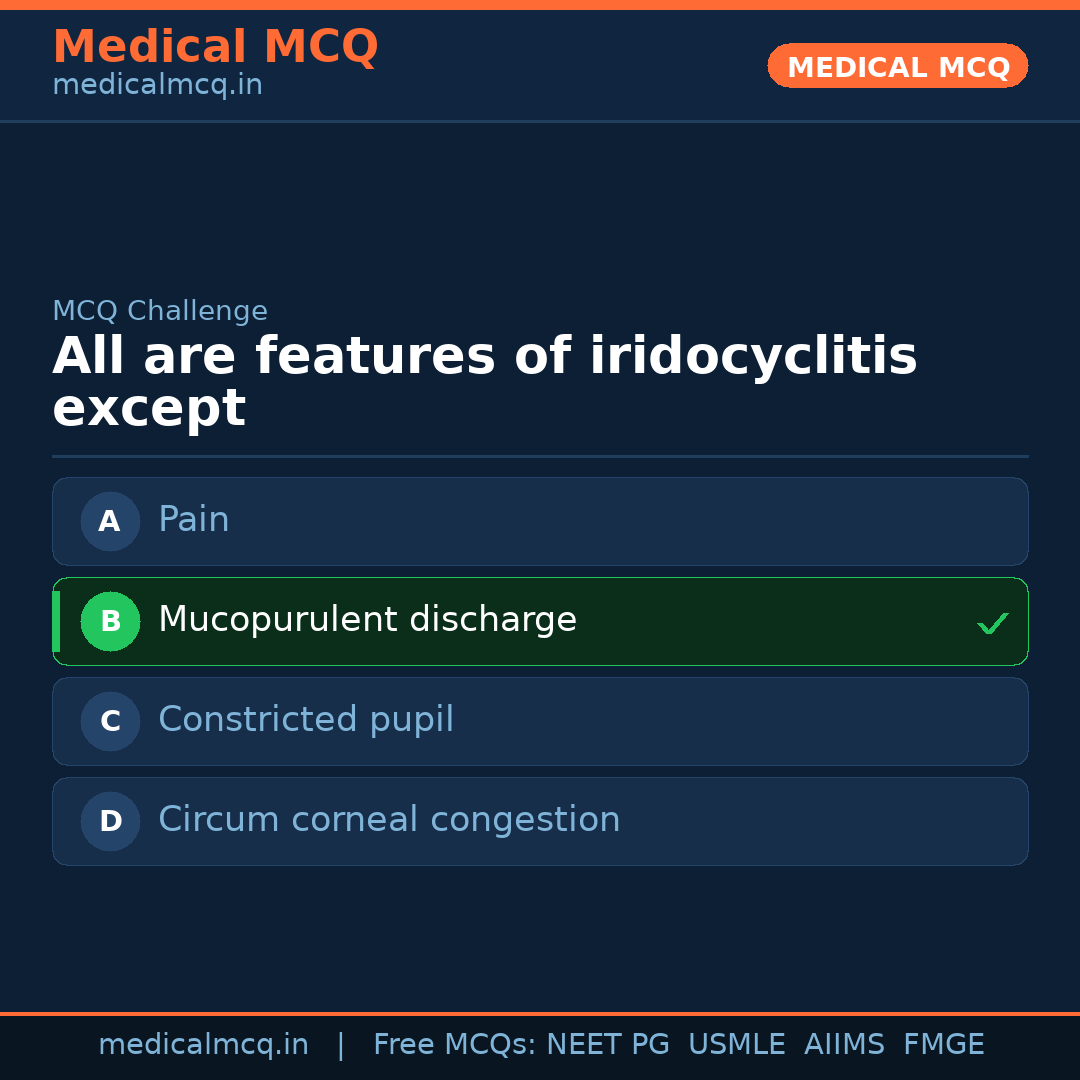Click the FMGE footer text
This screenshot has width=1080, height=1080.
point(944,1045)
